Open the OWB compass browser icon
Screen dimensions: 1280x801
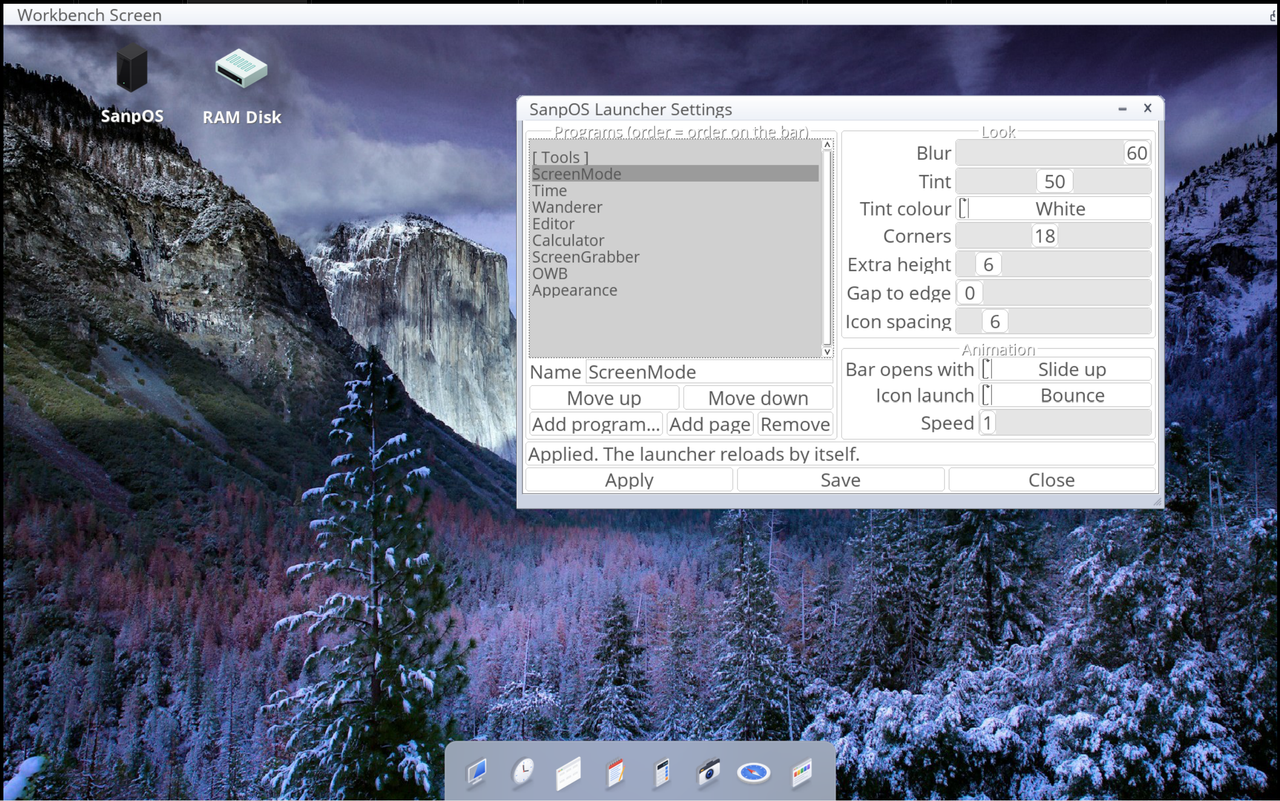pos(754,773)
